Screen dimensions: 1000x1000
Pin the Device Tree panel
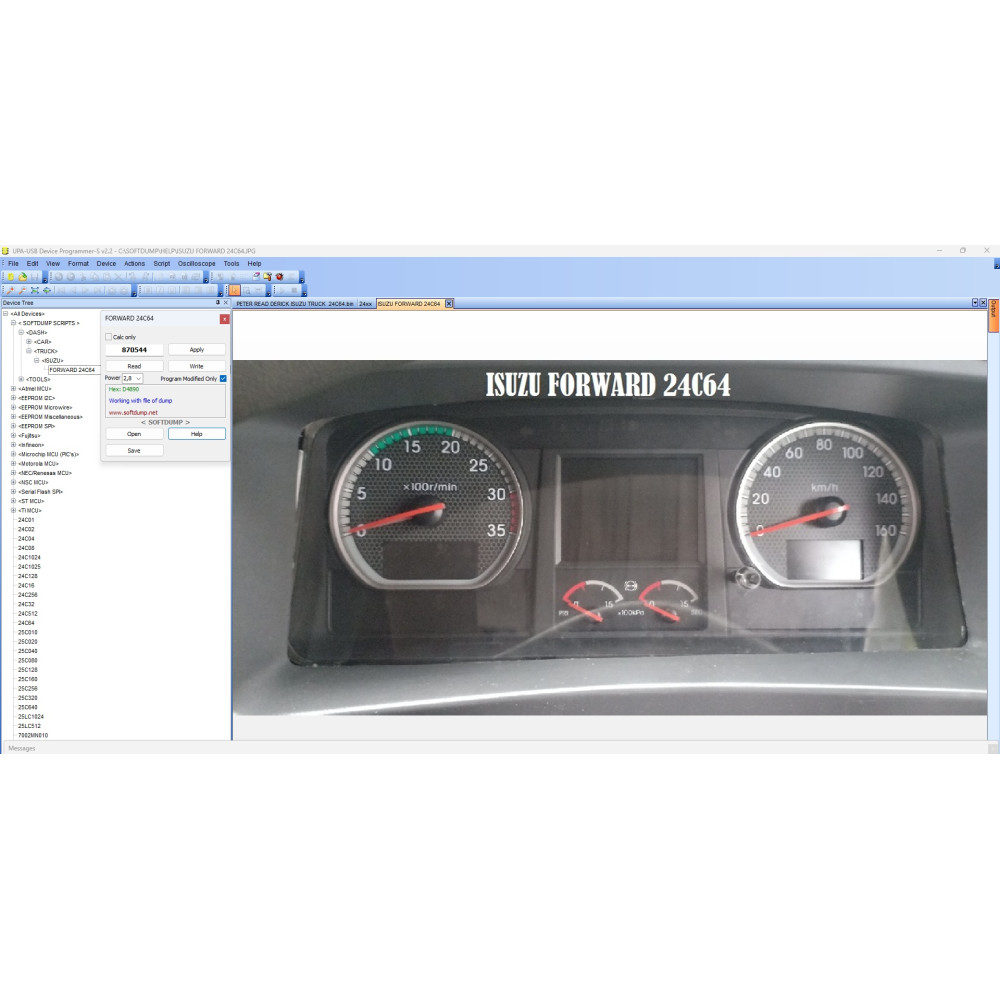tap(217, 302)
